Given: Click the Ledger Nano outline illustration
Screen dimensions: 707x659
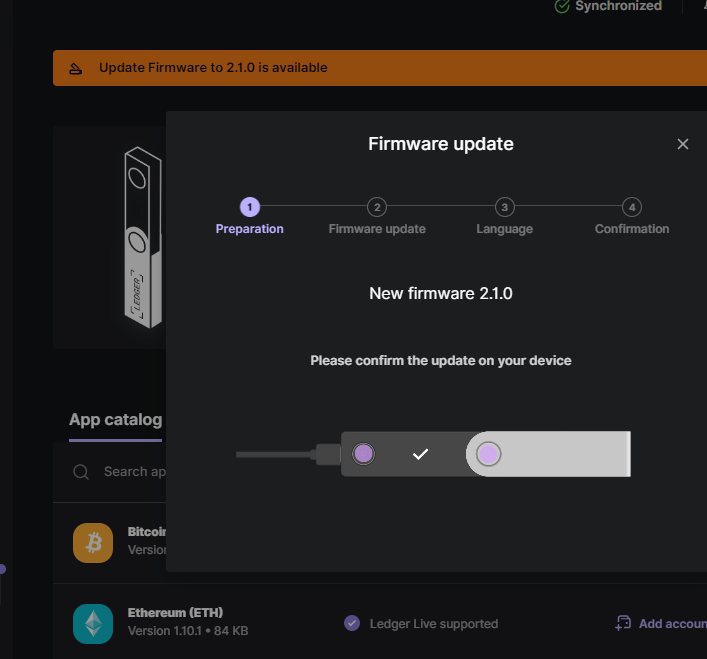Looking at the screenshot, I should click(x=141, y=235).
